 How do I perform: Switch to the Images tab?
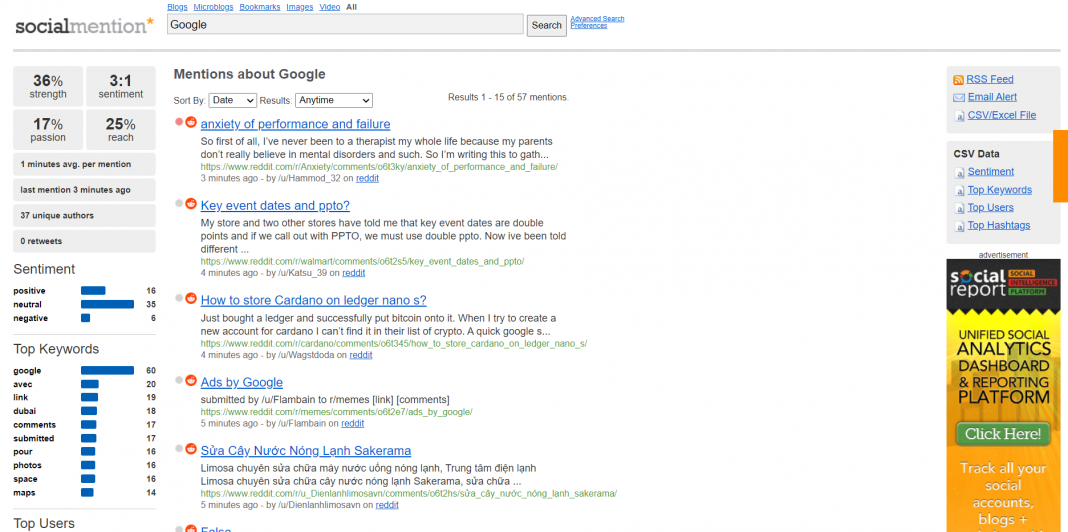click(300, 7)
